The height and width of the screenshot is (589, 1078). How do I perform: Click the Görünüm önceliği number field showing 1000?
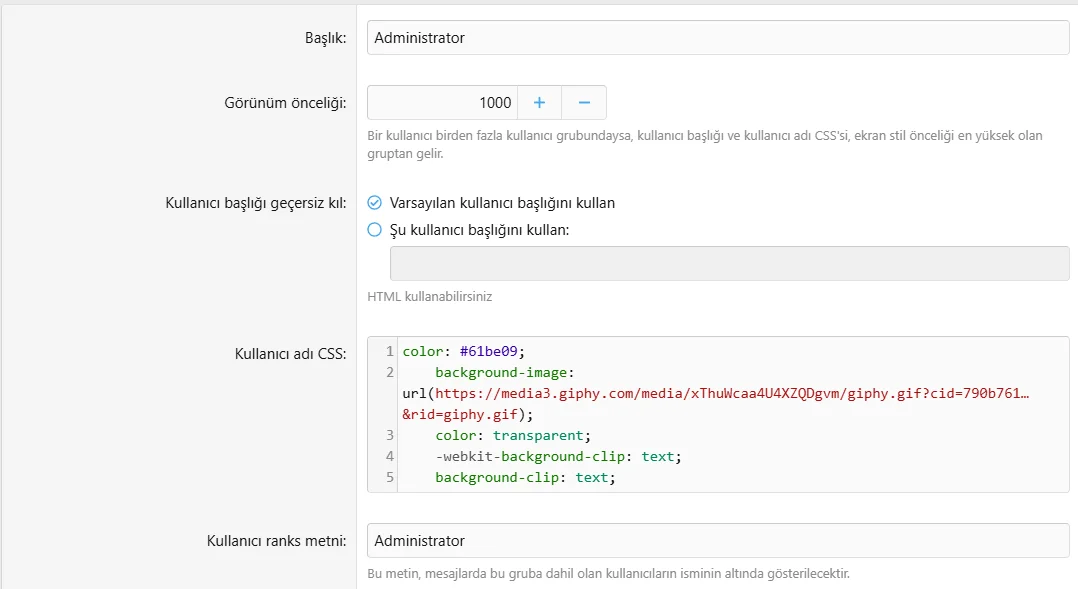point(442,103)
